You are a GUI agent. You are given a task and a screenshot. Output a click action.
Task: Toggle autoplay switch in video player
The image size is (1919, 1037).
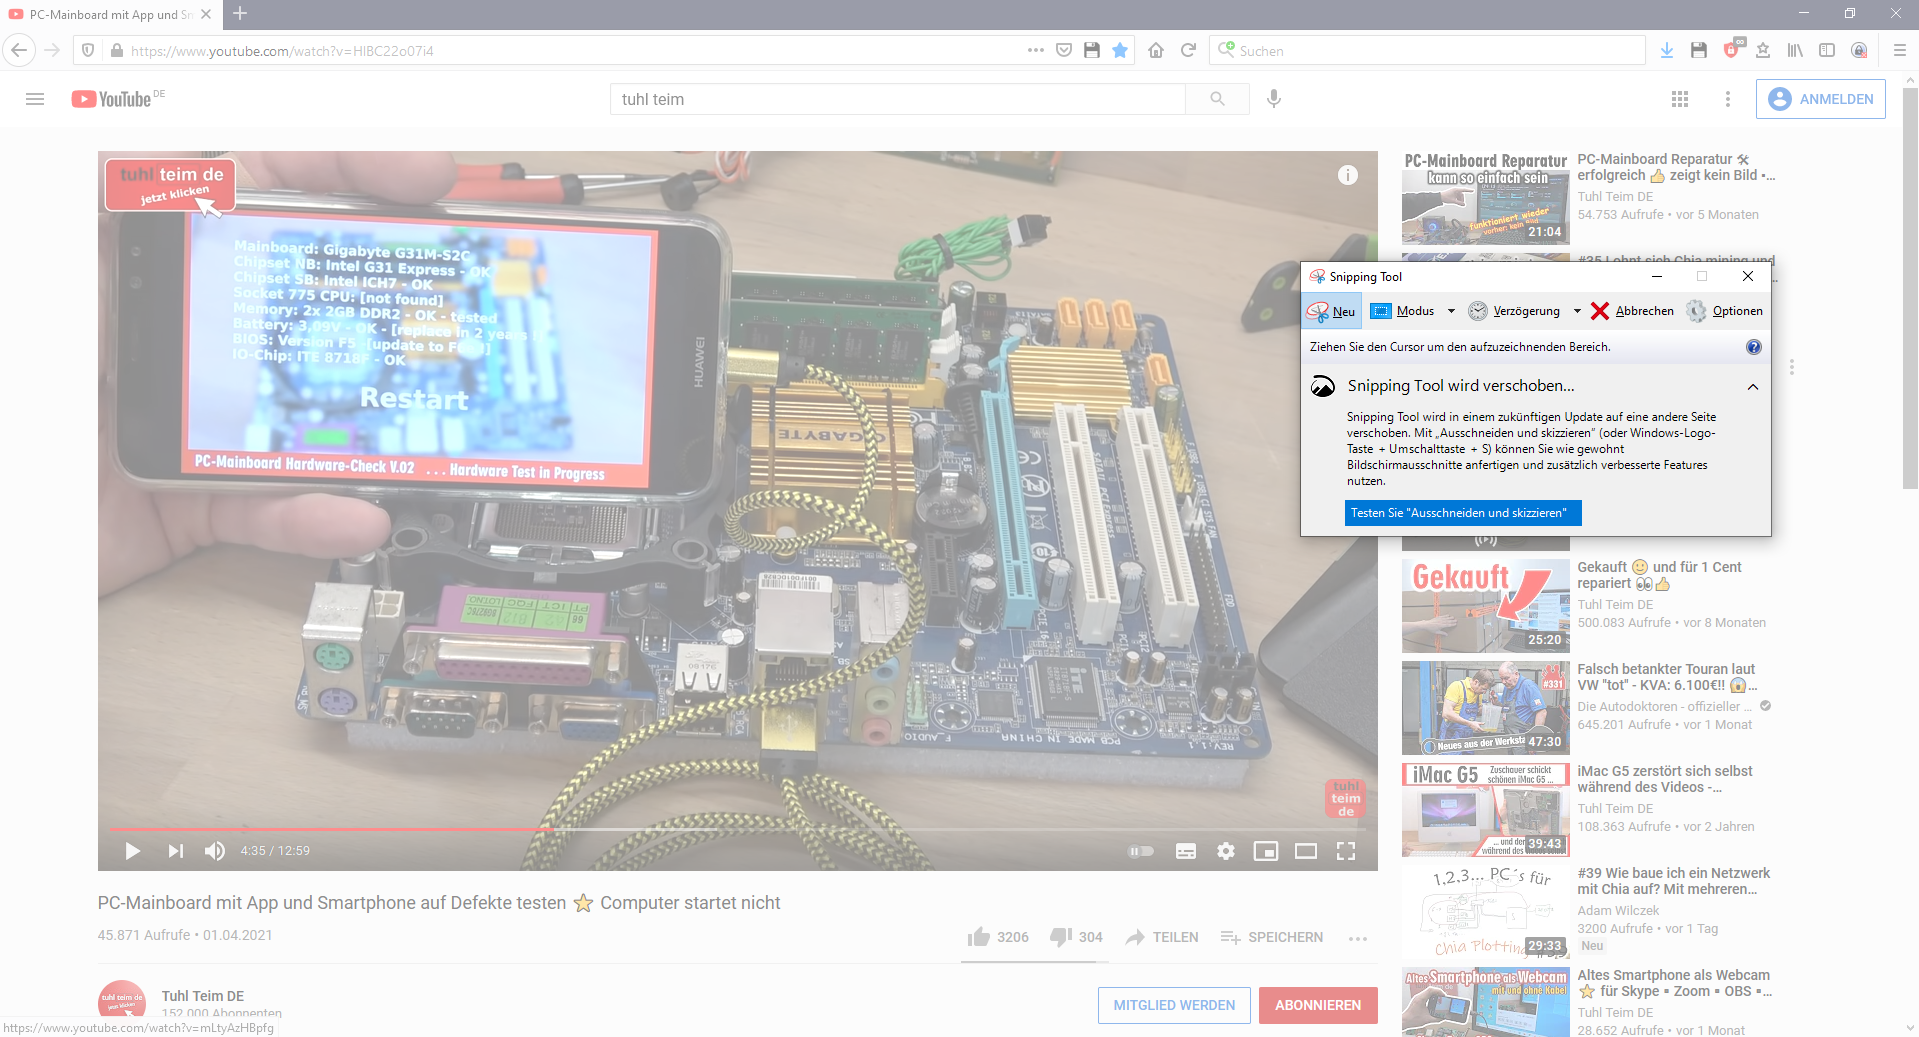(1141, 851)
